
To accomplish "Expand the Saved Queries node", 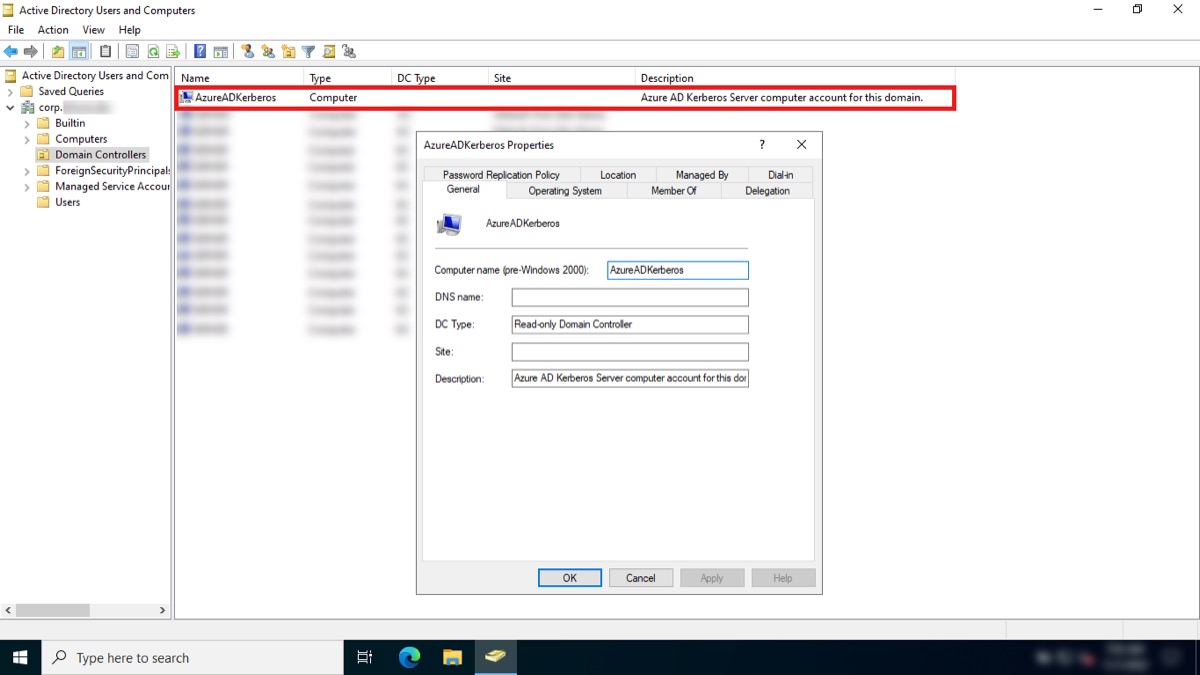I will pos(10,91).
